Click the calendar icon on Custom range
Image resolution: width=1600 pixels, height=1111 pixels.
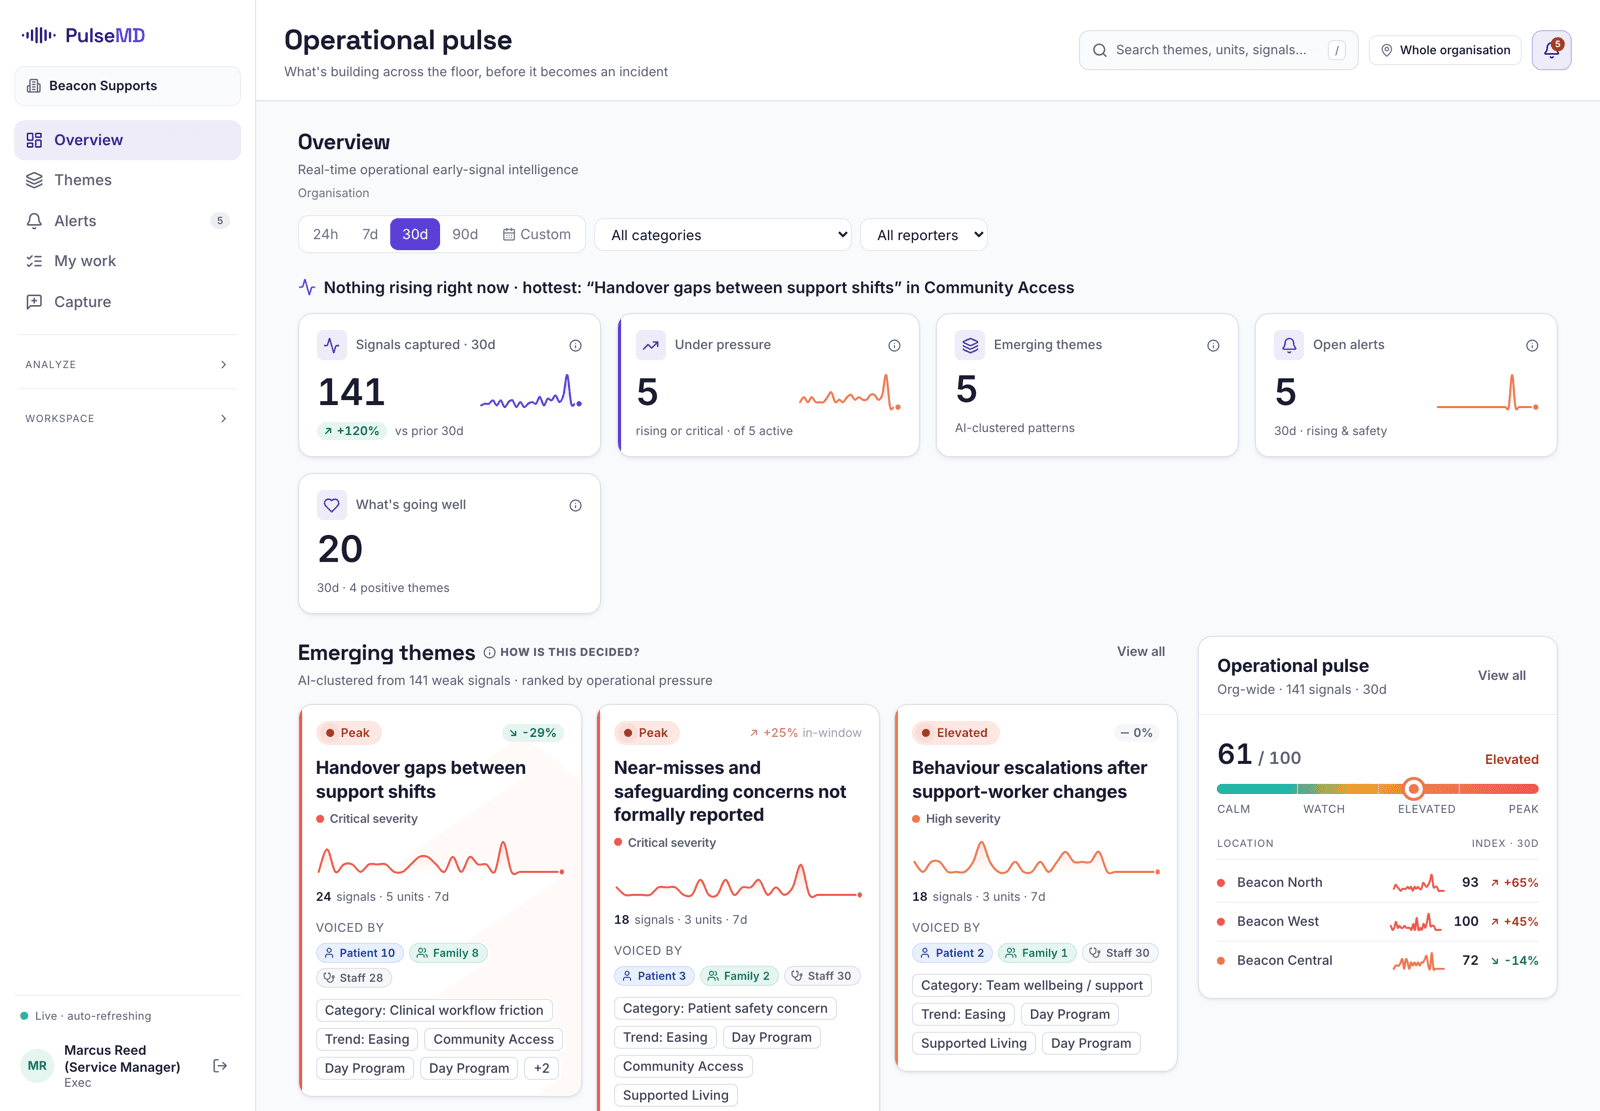[x=509, y=234]
